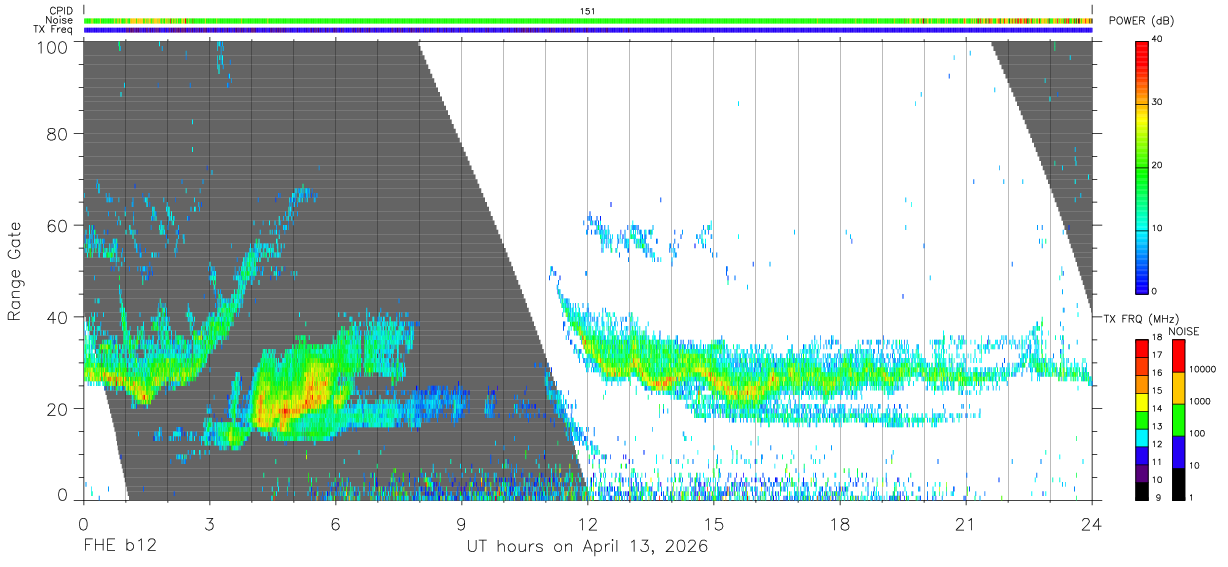Click the 9 tick on the UT hours axis

(x=462, y=523)
